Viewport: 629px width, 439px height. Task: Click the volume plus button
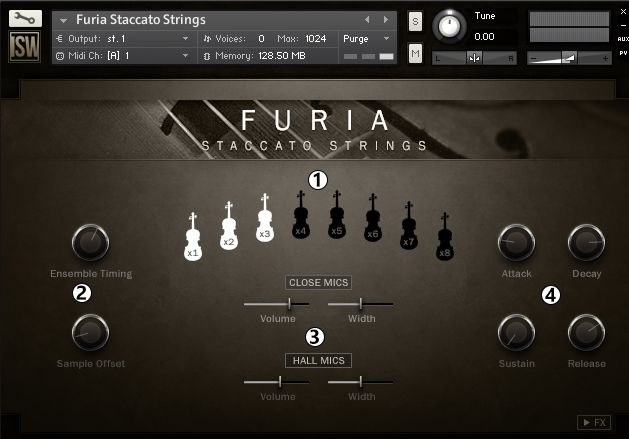[x=605, y=59]
